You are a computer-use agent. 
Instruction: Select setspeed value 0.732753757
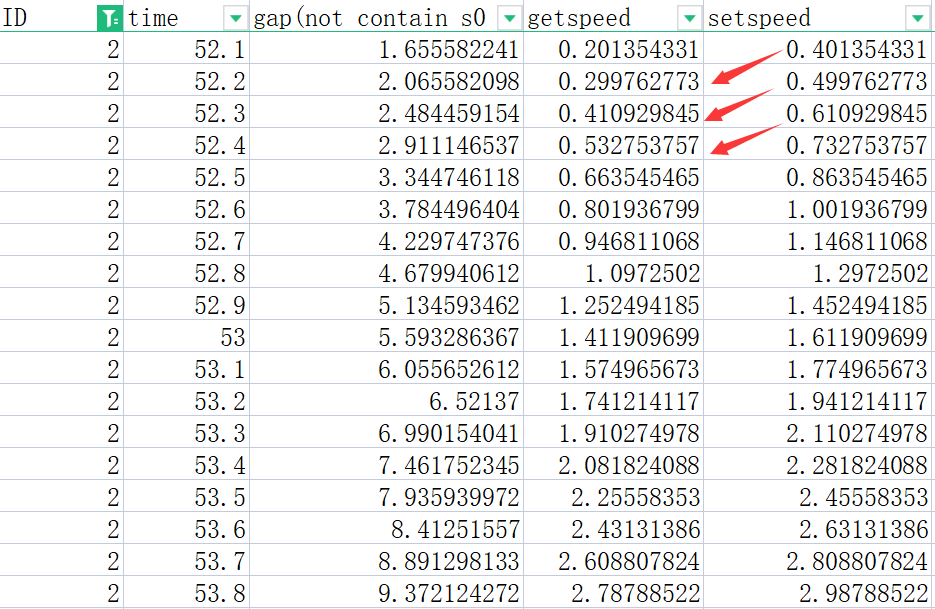[x=817, y=145]
